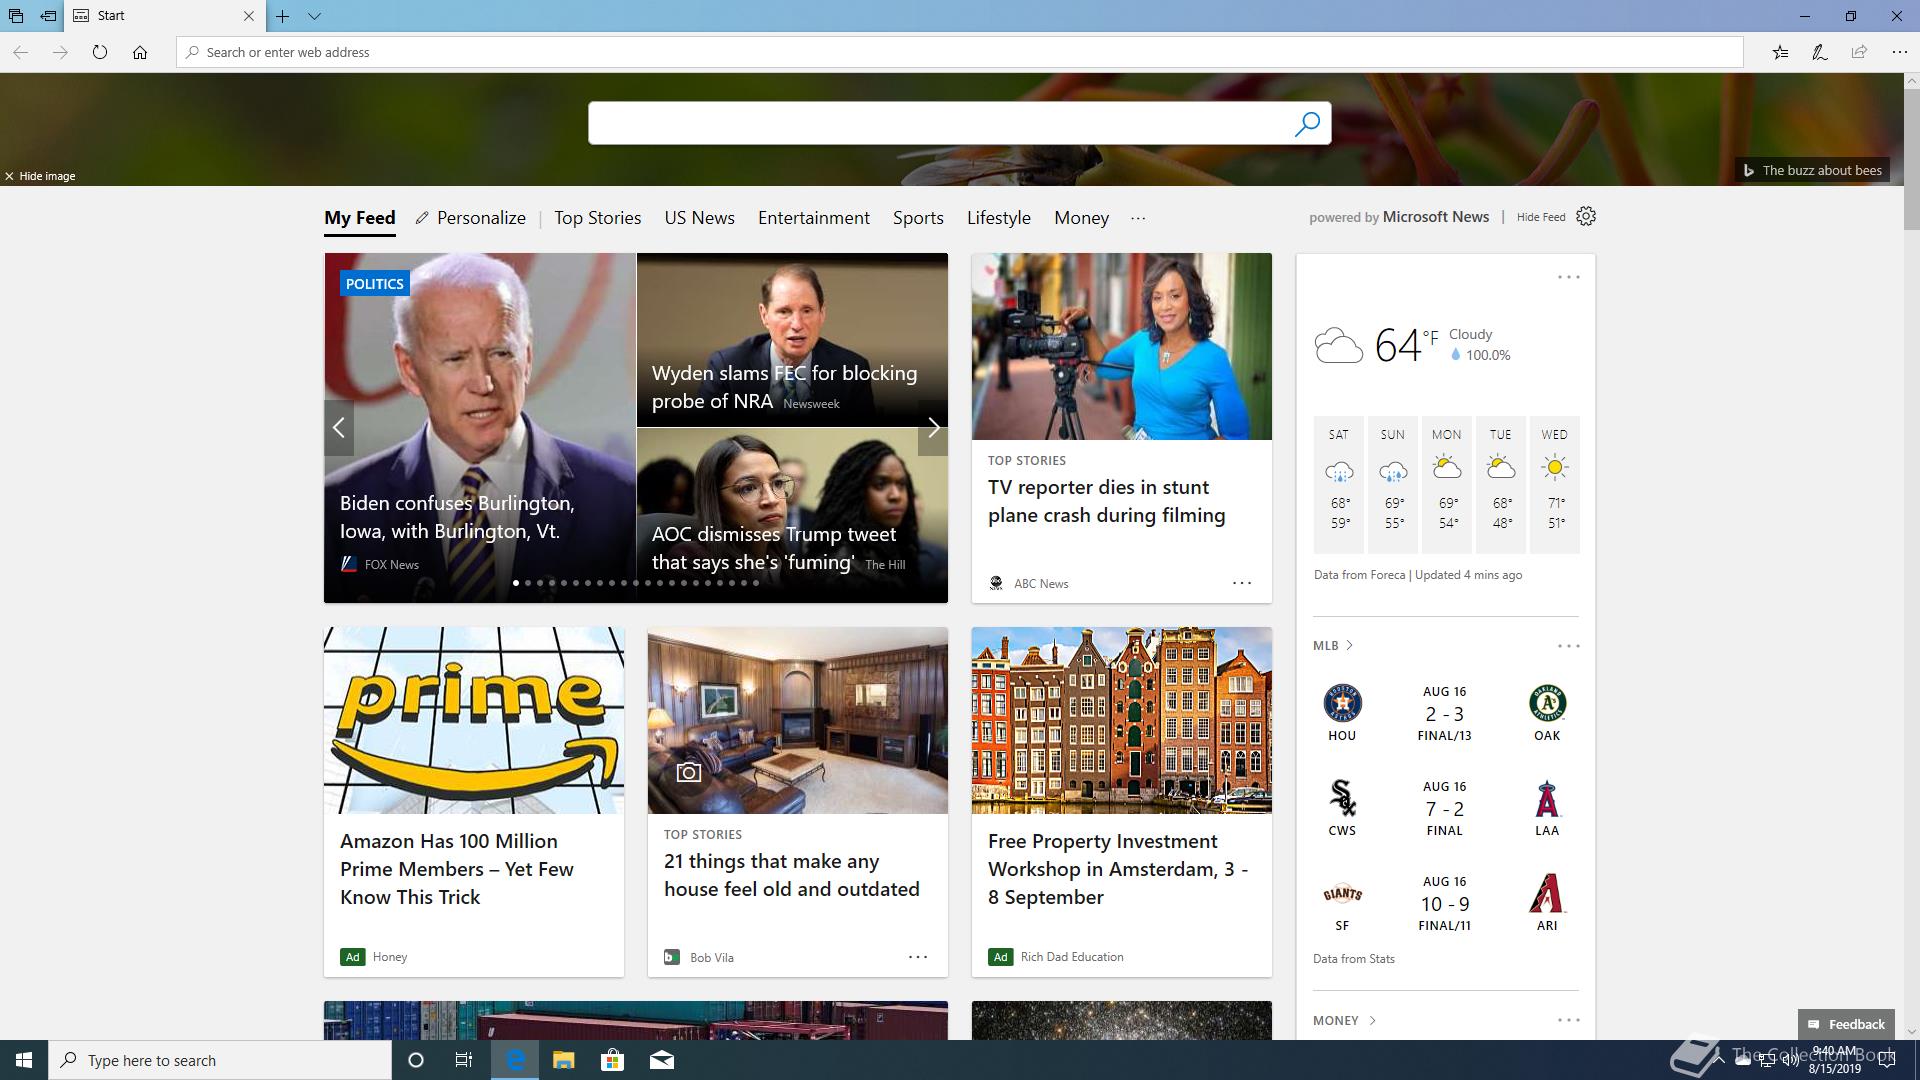Open the Favorites hub icon

1780,52
